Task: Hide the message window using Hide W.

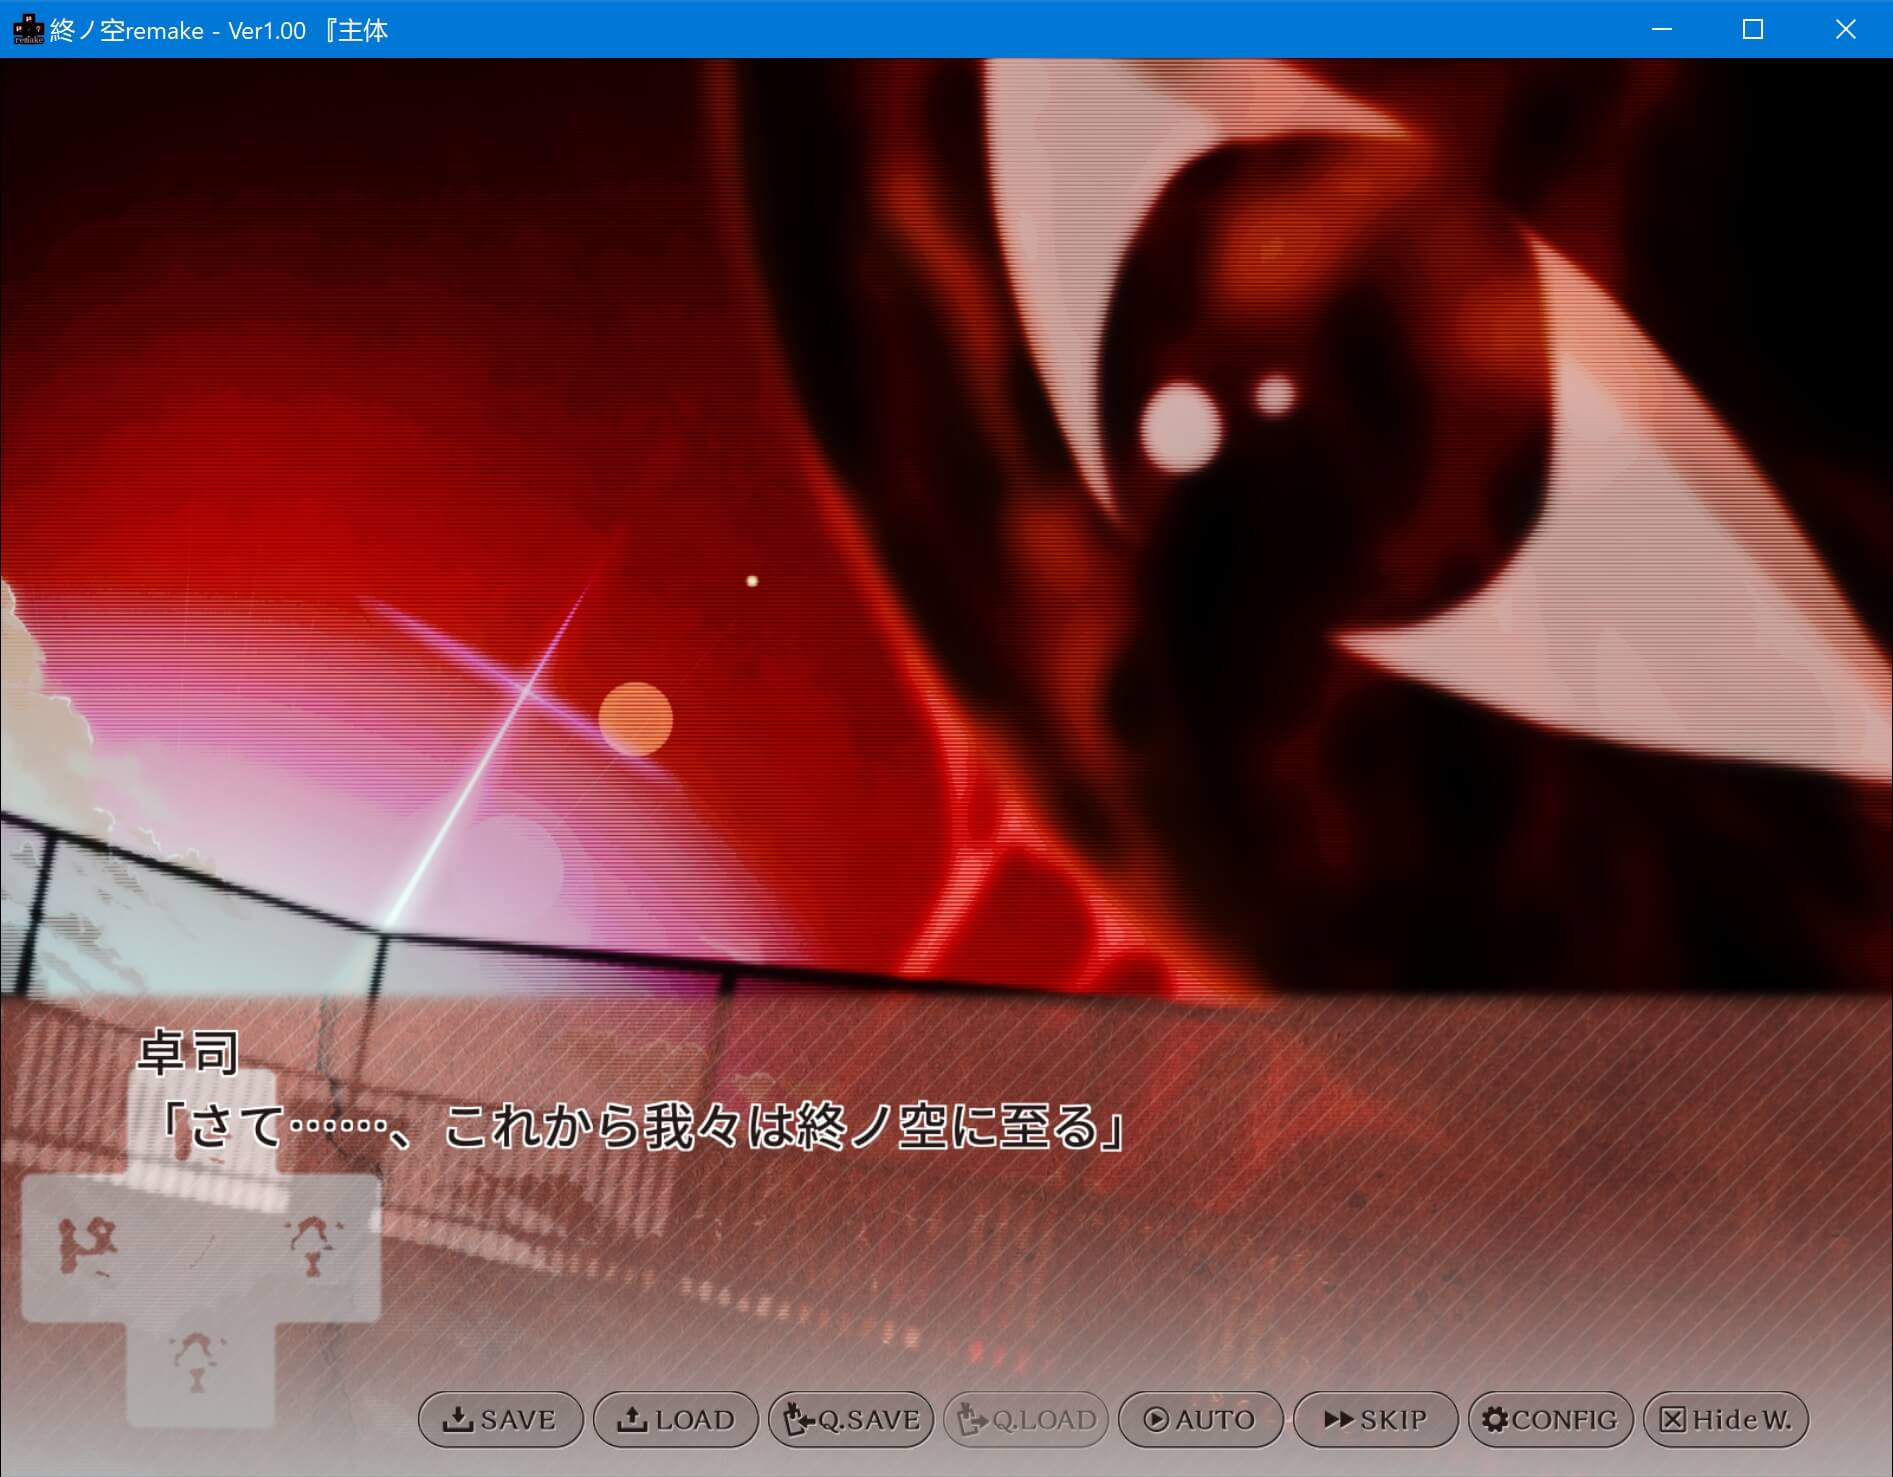Action: 1725,1419
